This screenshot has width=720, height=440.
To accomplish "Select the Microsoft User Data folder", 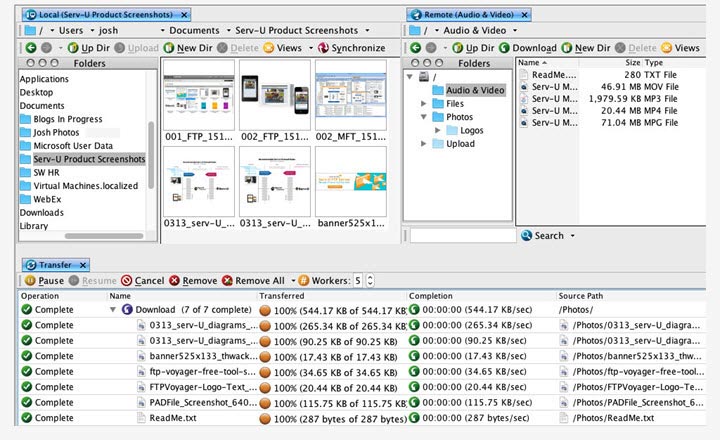I will [67, 146].
